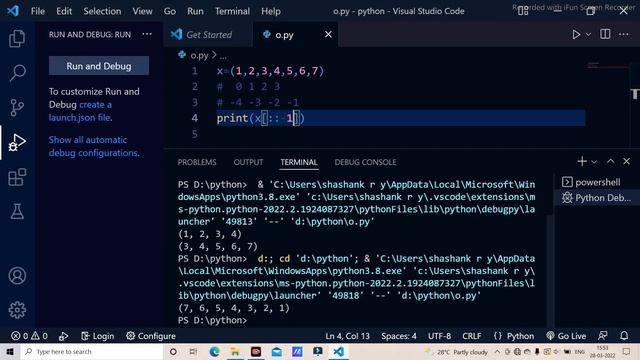The height and width of the screenshot is (360, 640).
Task: Open the Selection menu
Action: pyautogui.click(x=102, y=11)
